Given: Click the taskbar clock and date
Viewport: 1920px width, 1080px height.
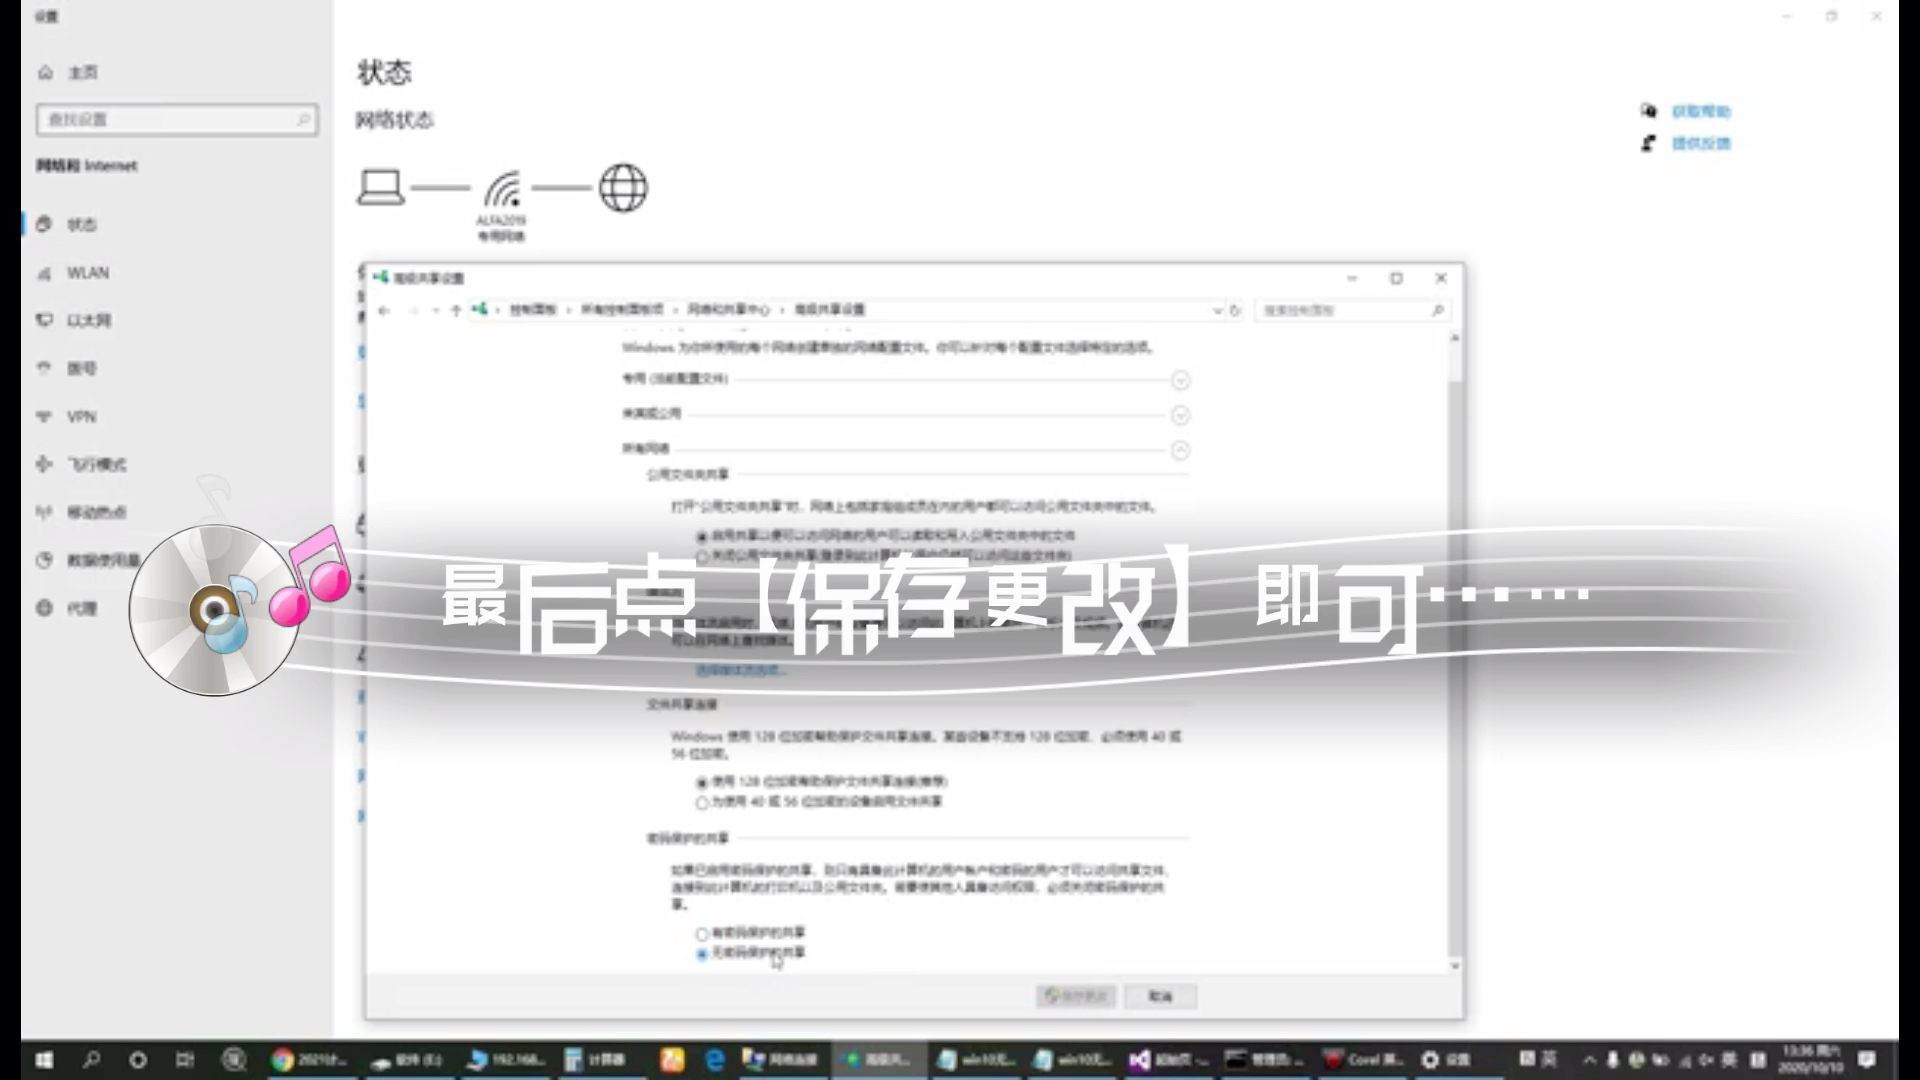Looking at the screenshot, I should (x=1811, y=1059).
